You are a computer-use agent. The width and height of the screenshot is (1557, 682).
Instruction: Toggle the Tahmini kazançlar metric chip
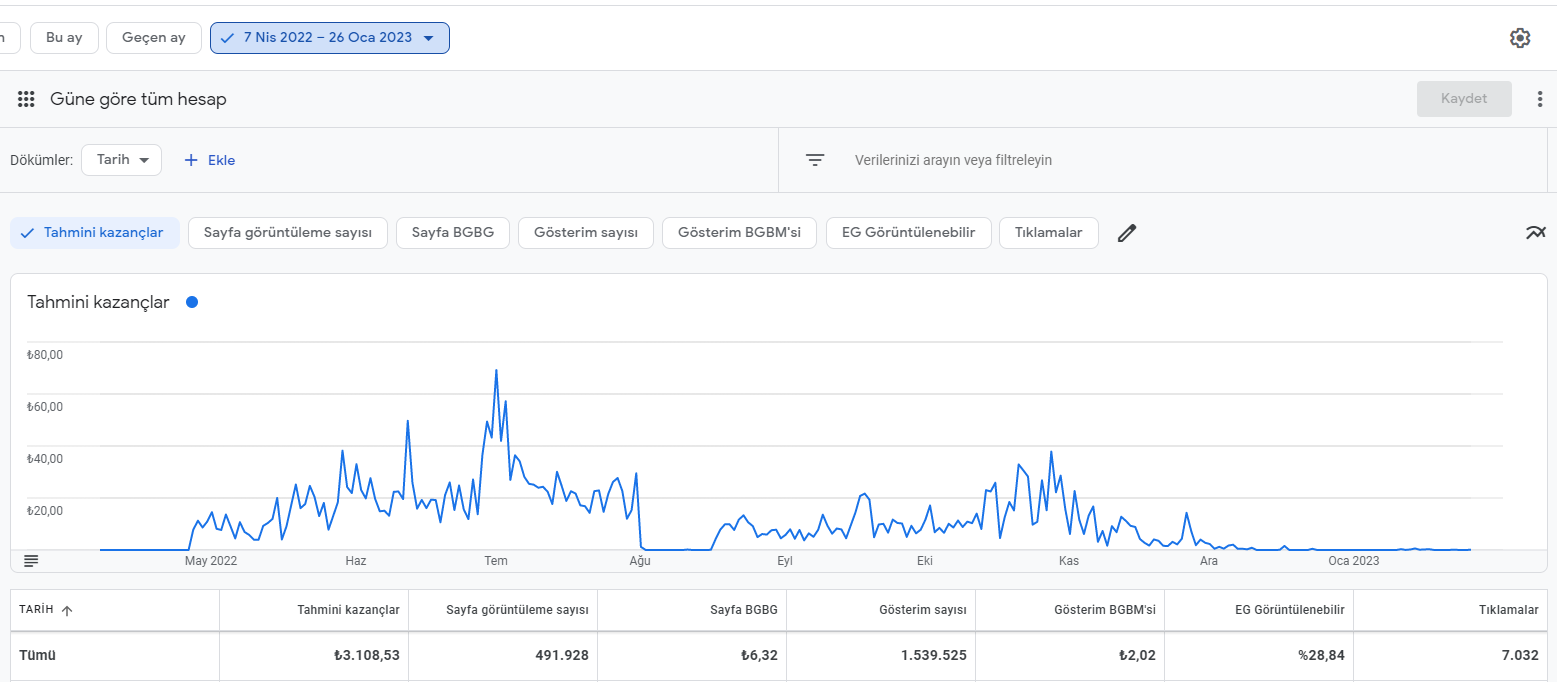pyautogui.click(x=95, y=233)
